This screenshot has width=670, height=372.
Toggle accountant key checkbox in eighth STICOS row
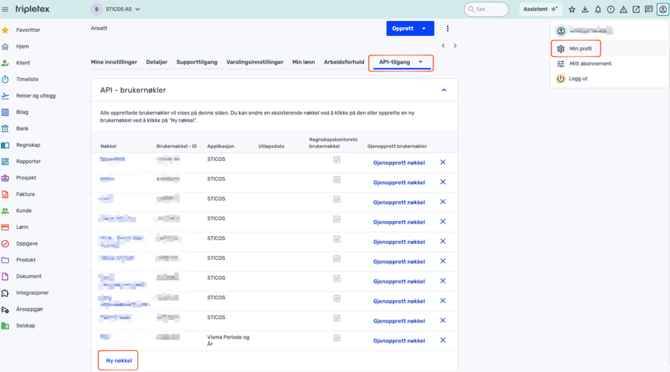pyautogui.click(x=337, y=299)
